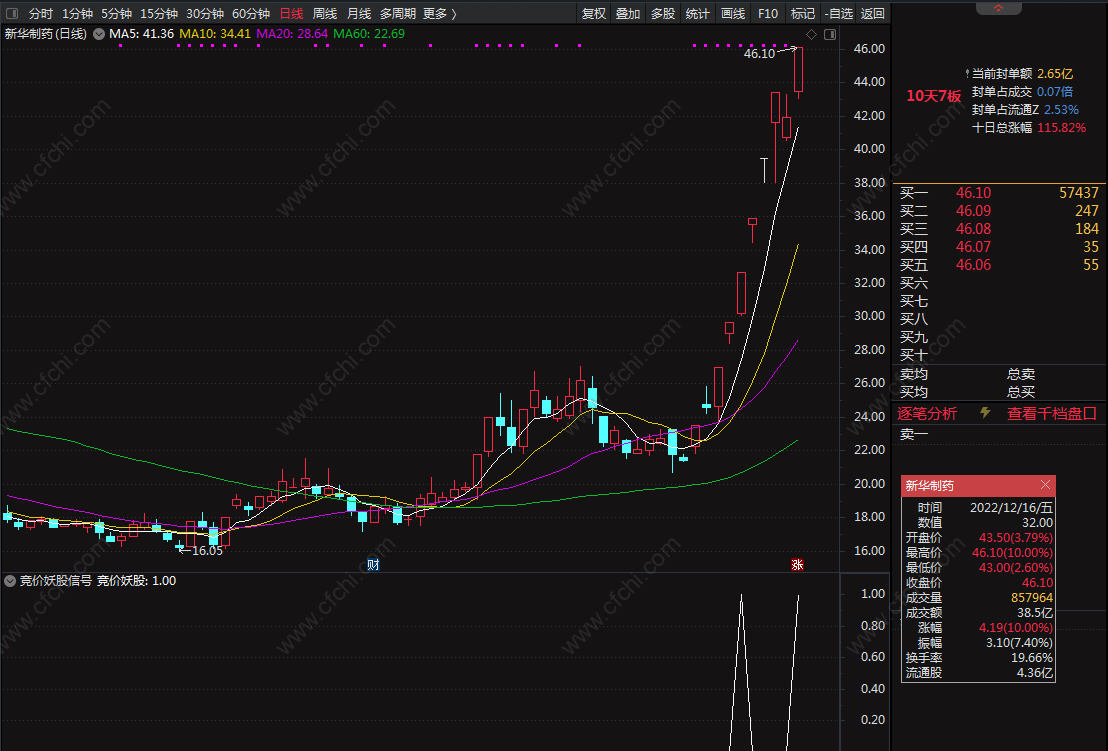Click 买三 bid price 46.08

pyautogui.click(x=973, y=229)
